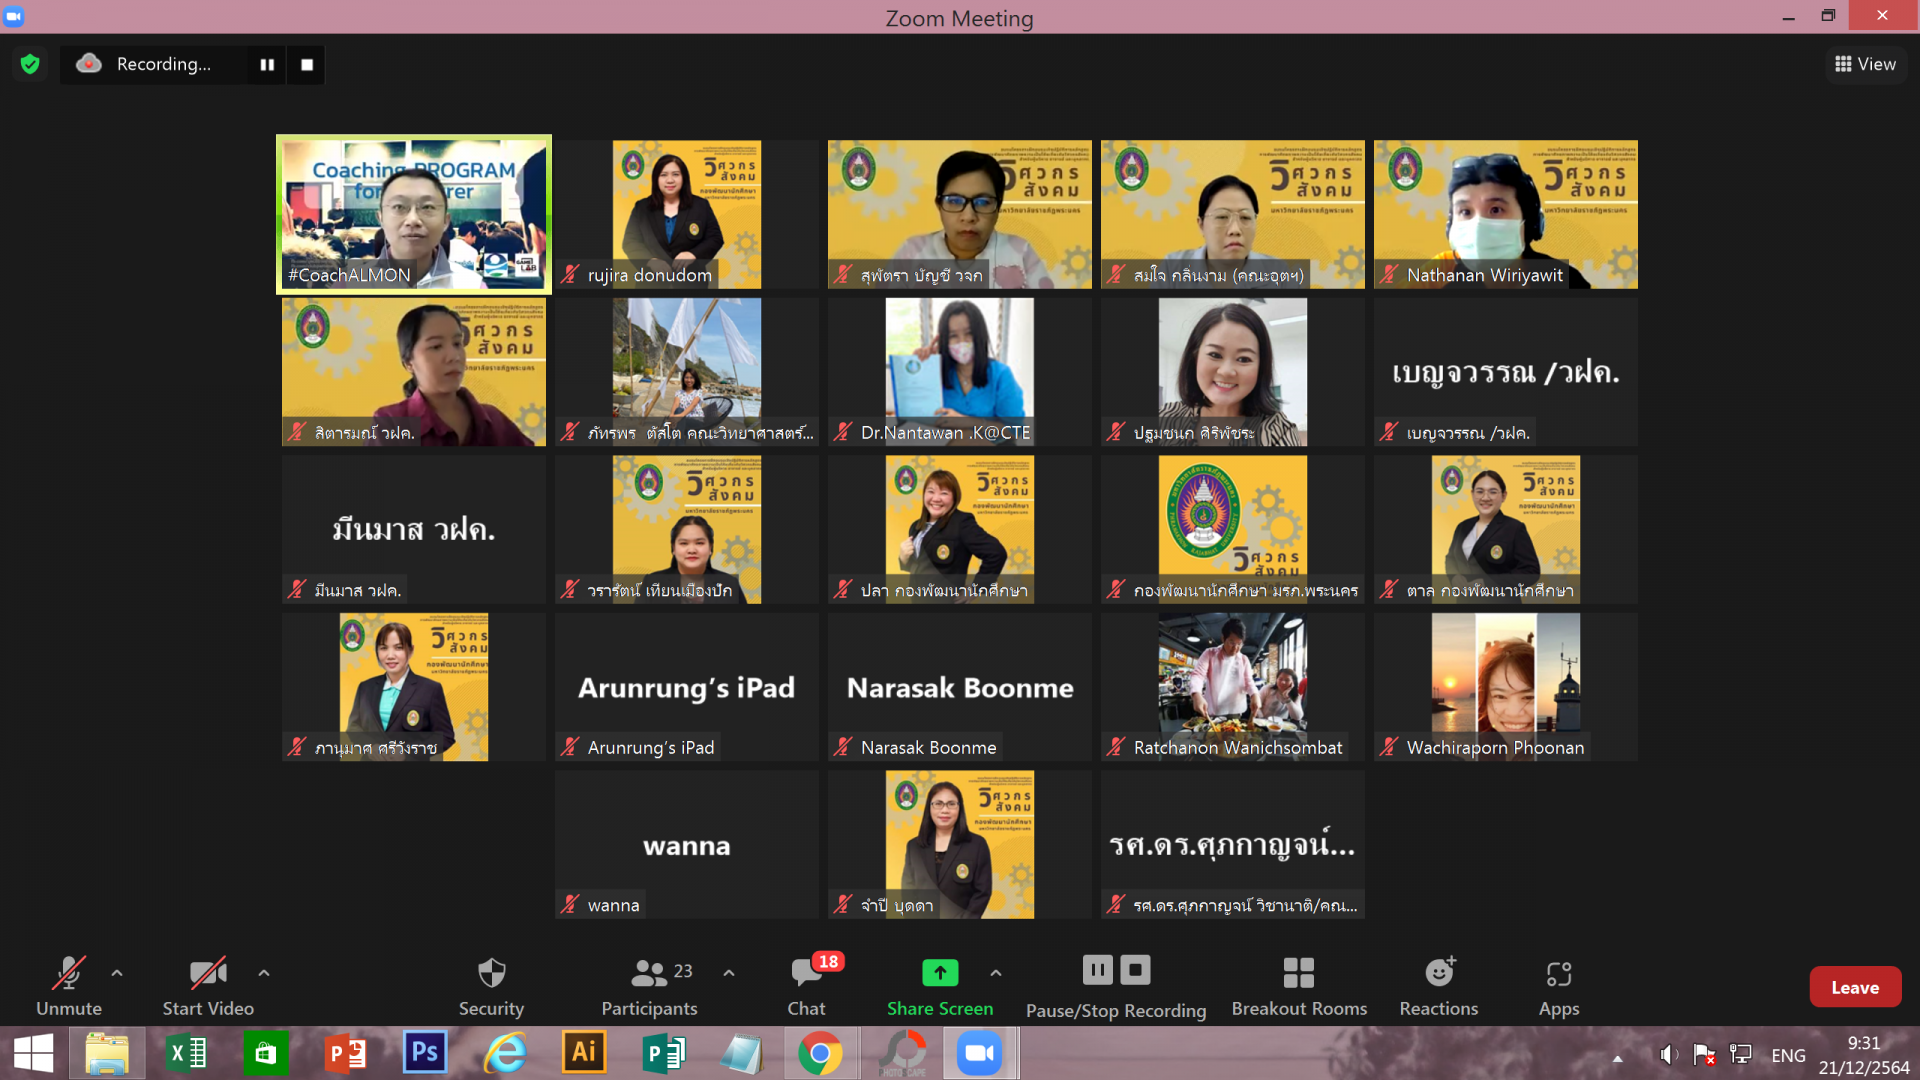Click the green encryption shield icon
Screen dimensions: 1920x1080
click(x=30, y=65)
